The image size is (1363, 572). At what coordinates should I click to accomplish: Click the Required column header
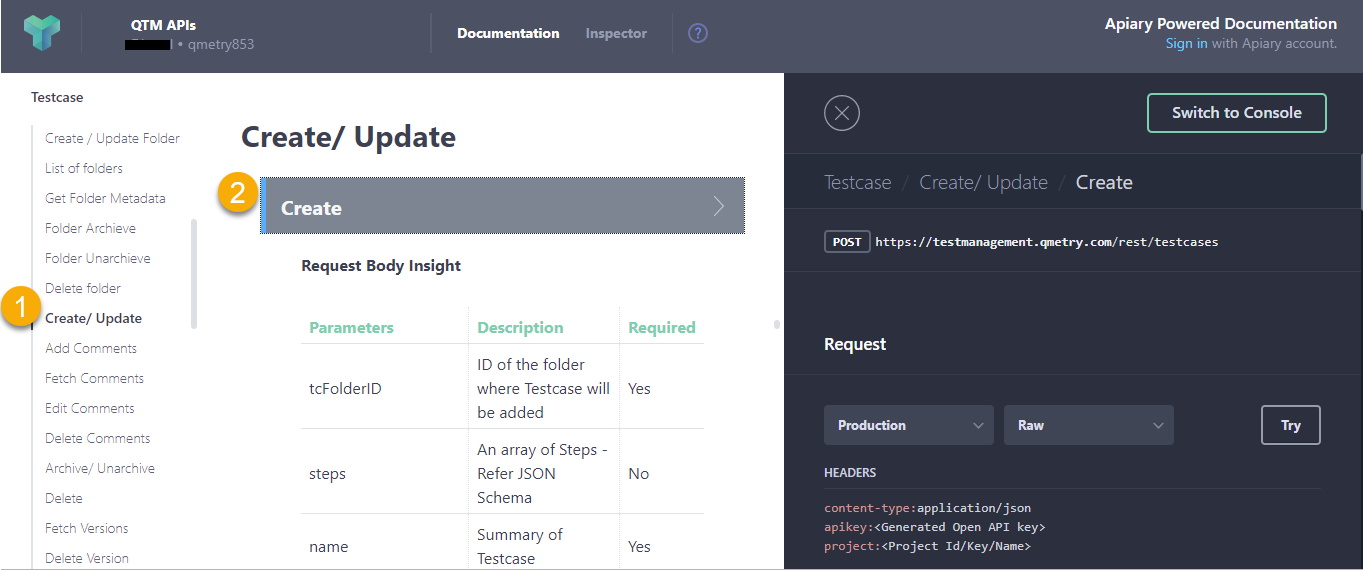[x=661, y=327]
